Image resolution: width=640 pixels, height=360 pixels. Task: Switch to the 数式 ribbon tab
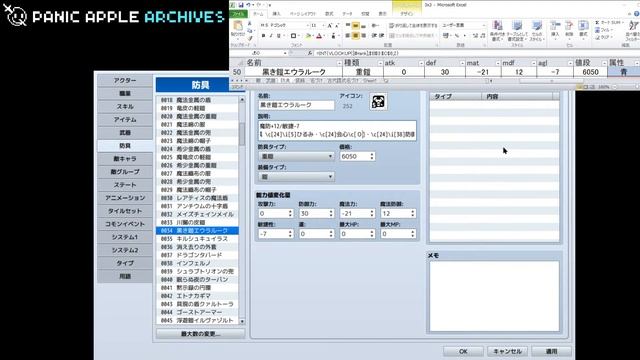329,14
